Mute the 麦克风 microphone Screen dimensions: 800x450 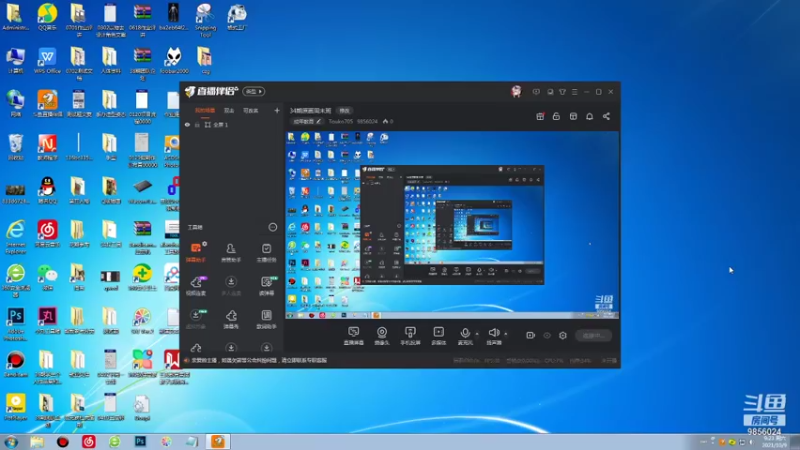point(465,336)
